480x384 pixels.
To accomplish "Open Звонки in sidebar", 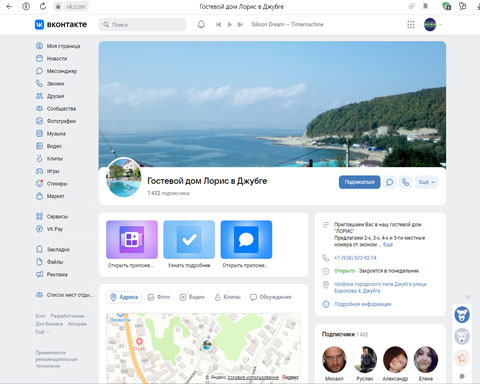I will (50, 84).
